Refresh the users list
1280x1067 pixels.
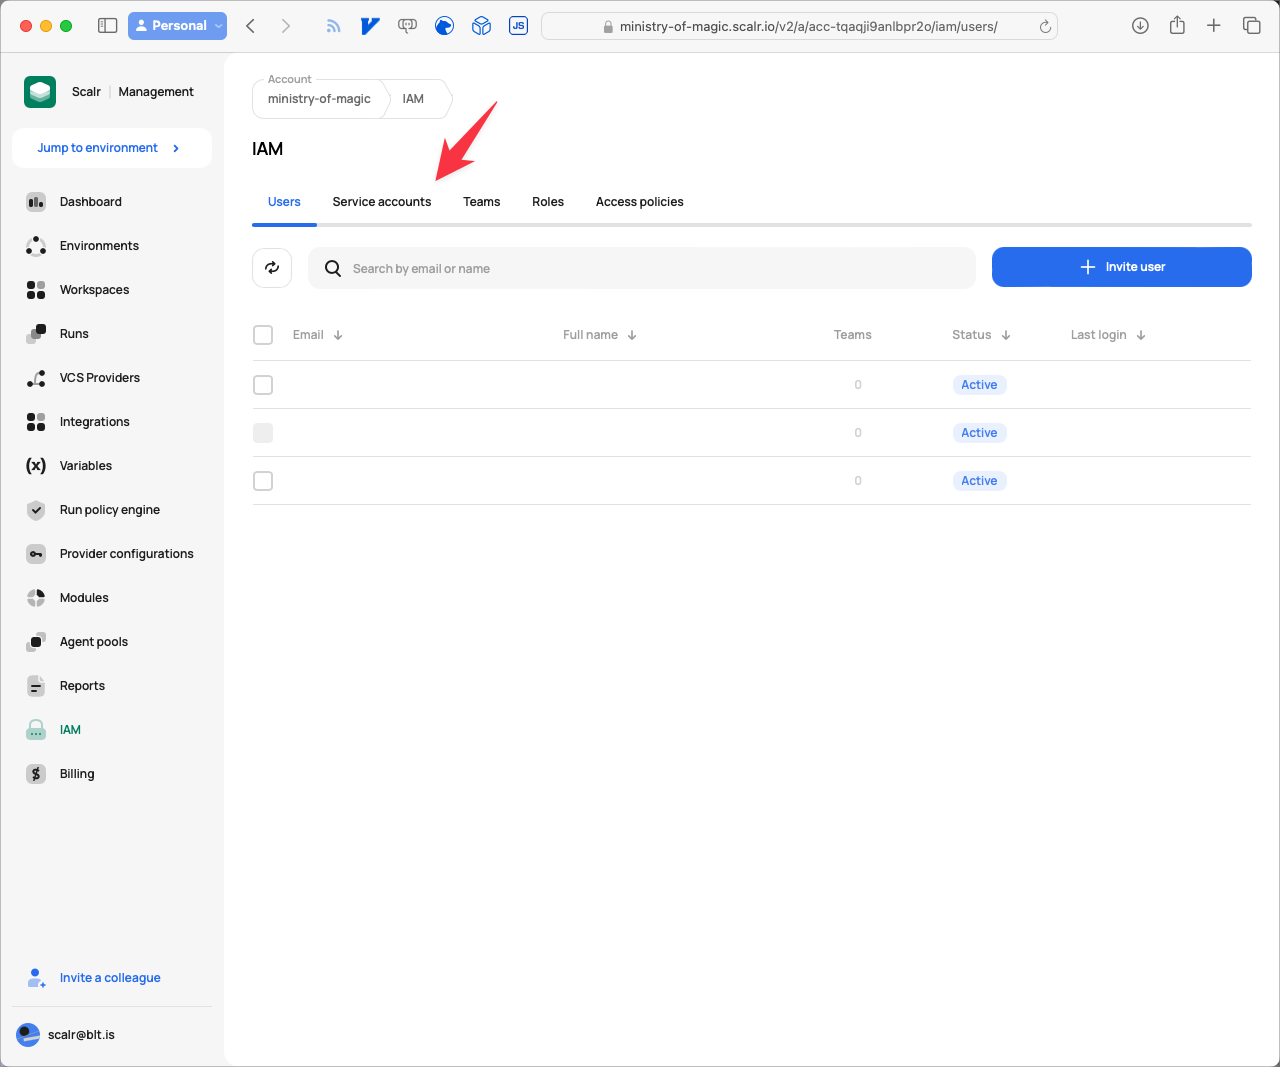[272, 268]
